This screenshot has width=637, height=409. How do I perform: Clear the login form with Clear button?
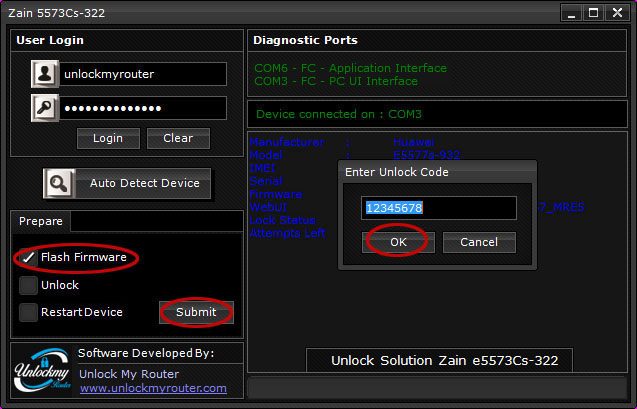178,138
